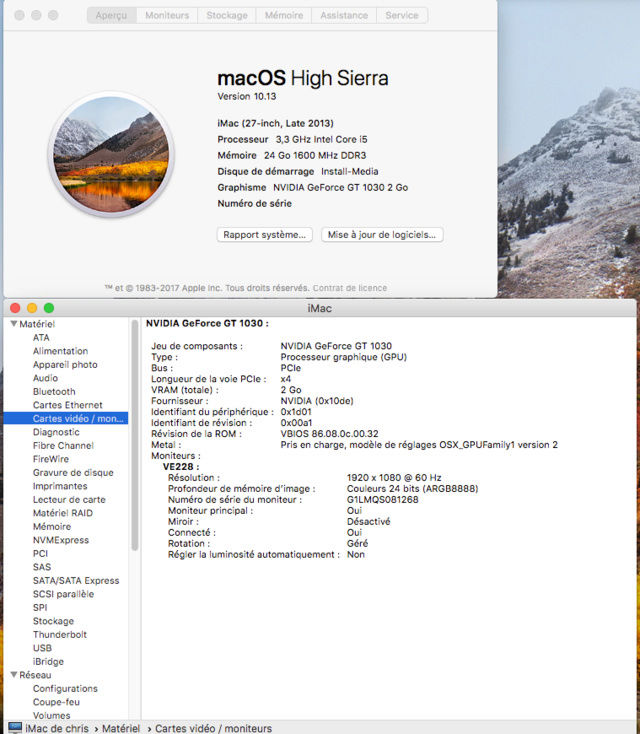This screenshot has height=734, width=640.
Task: Open the Moniteurs tab
Action: coord(167,15)
